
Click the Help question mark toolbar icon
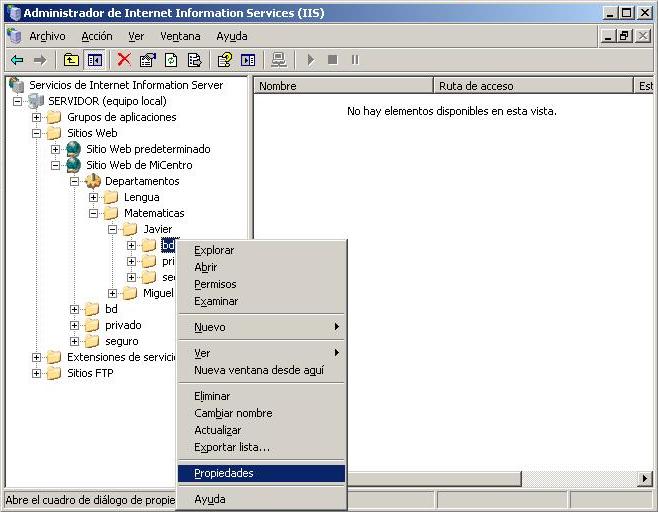point(225,60)
